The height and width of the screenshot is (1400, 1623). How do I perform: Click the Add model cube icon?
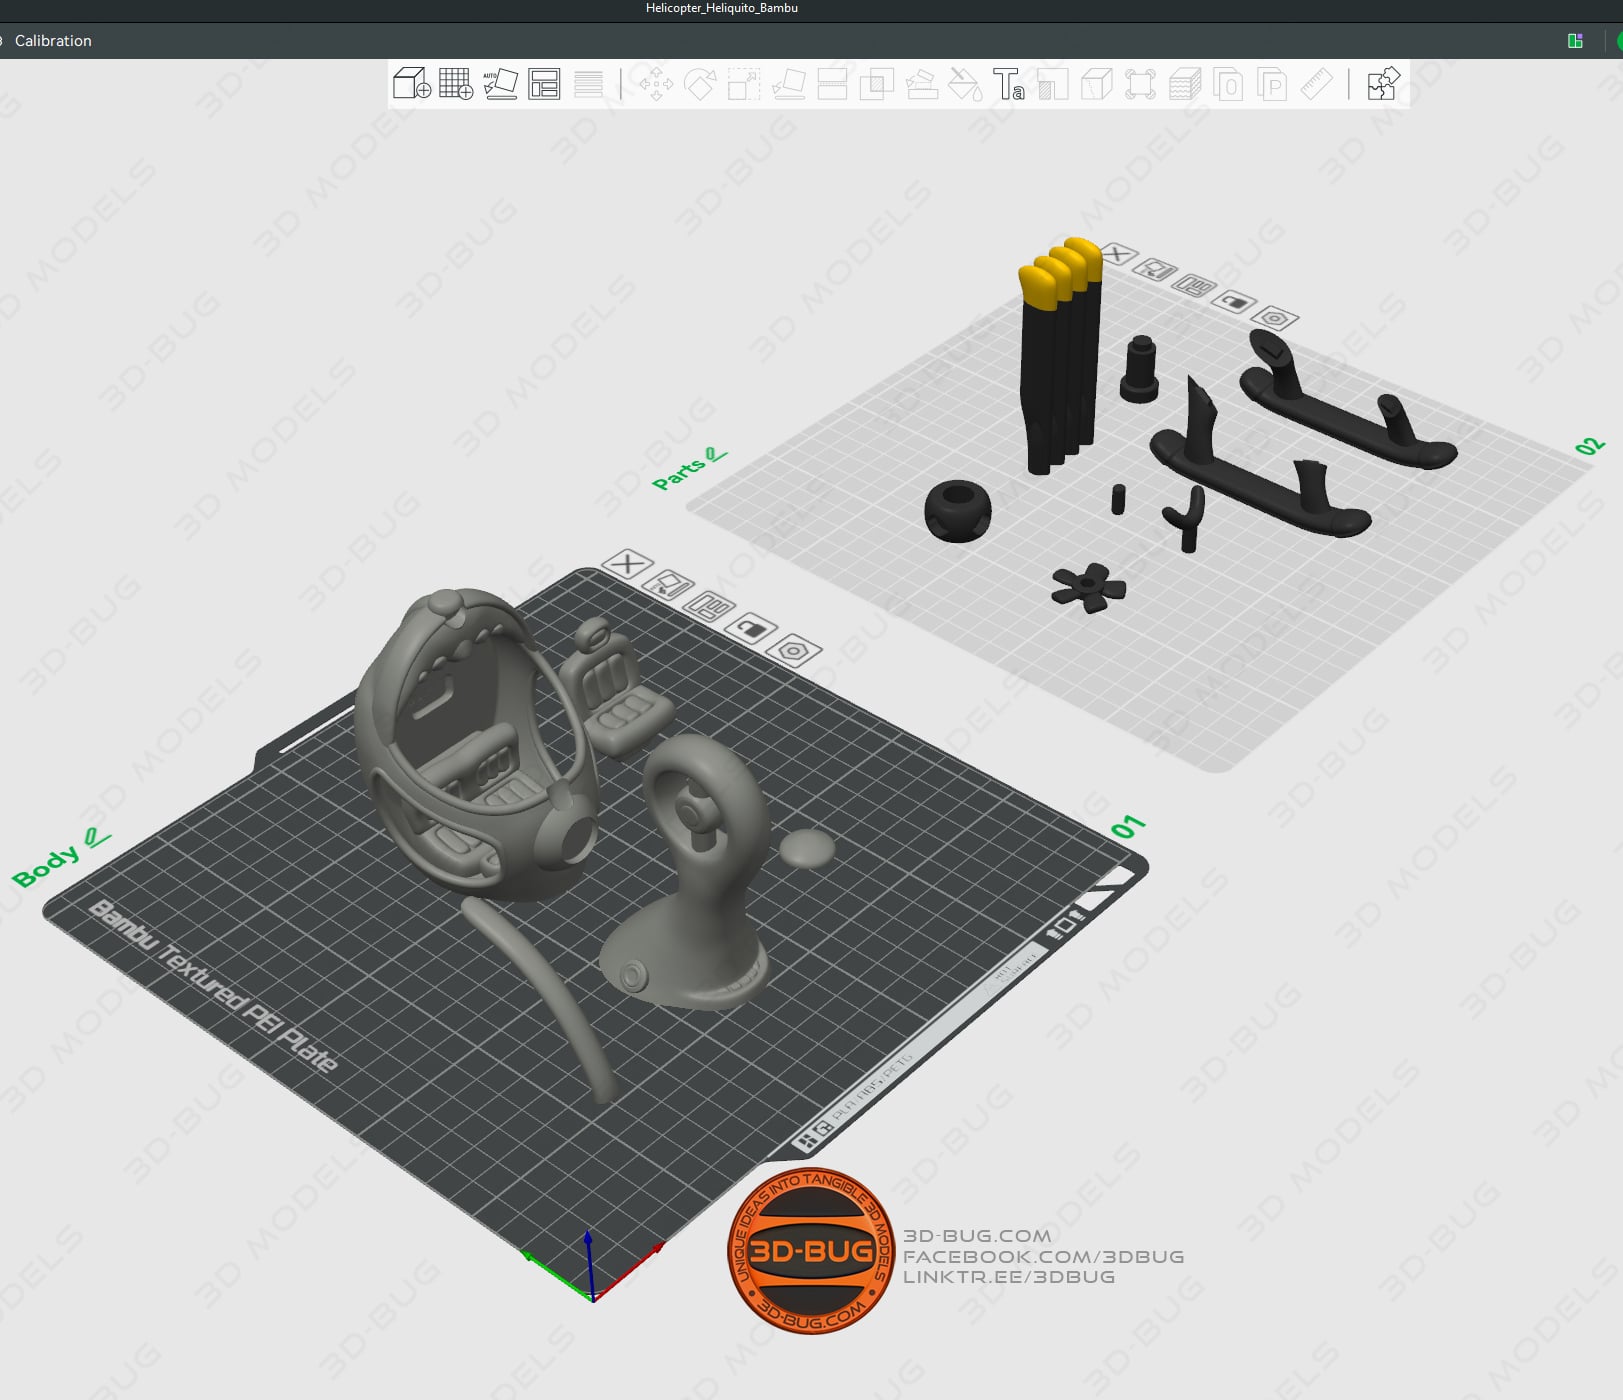tap(411, 84)
